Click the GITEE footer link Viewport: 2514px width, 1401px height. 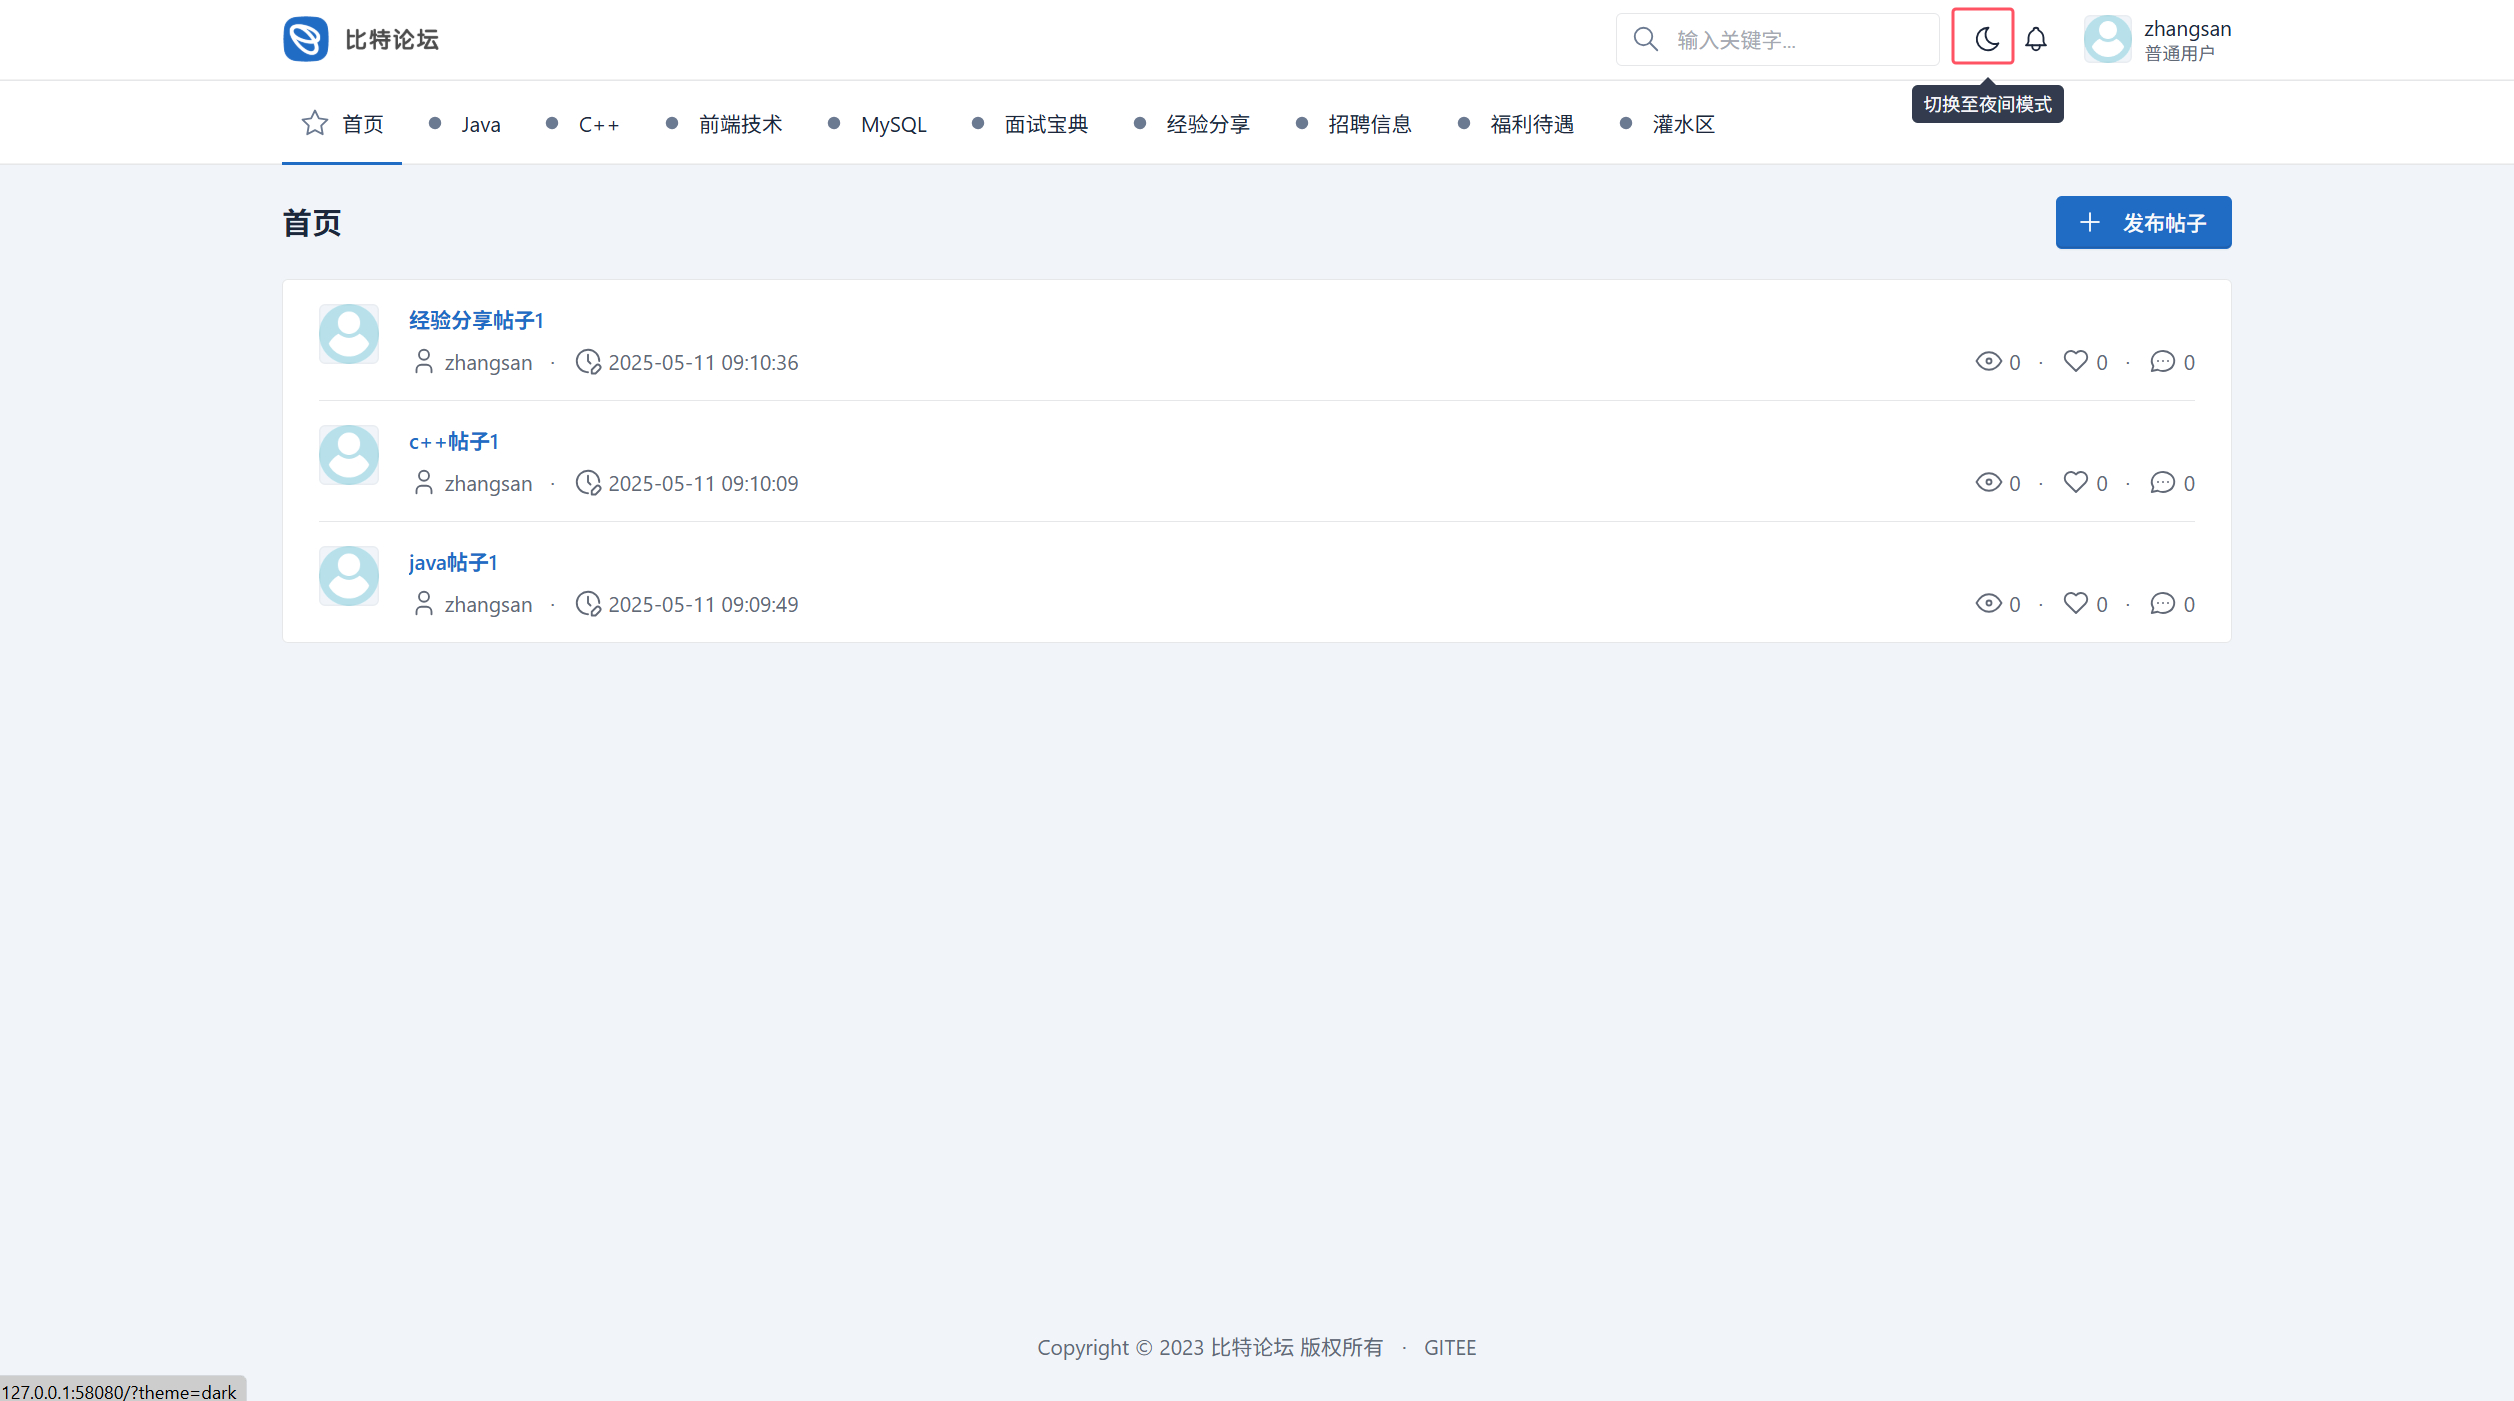click(x=1449, y=1347)
